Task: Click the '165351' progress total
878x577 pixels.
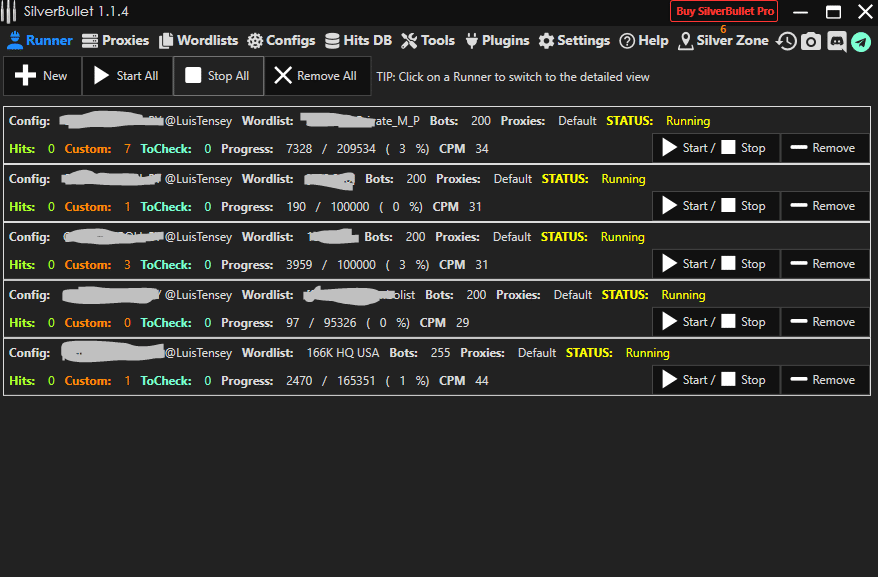Action: [356, 381]
